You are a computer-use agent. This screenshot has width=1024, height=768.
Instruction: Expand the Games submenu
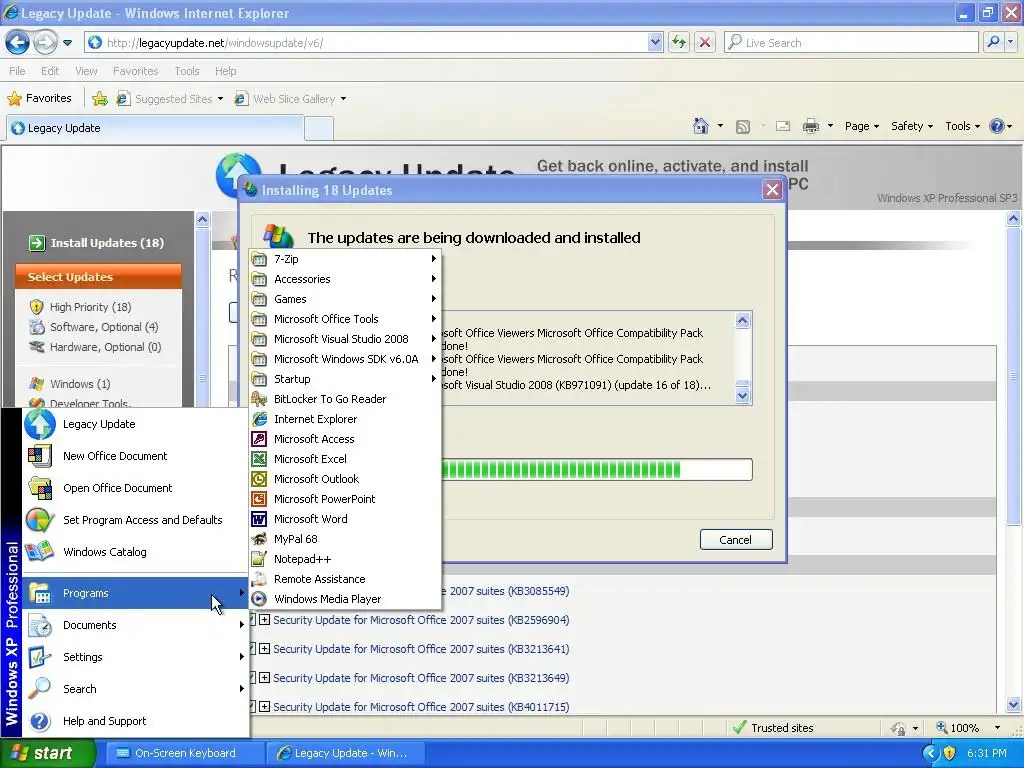tap(345, 299)
